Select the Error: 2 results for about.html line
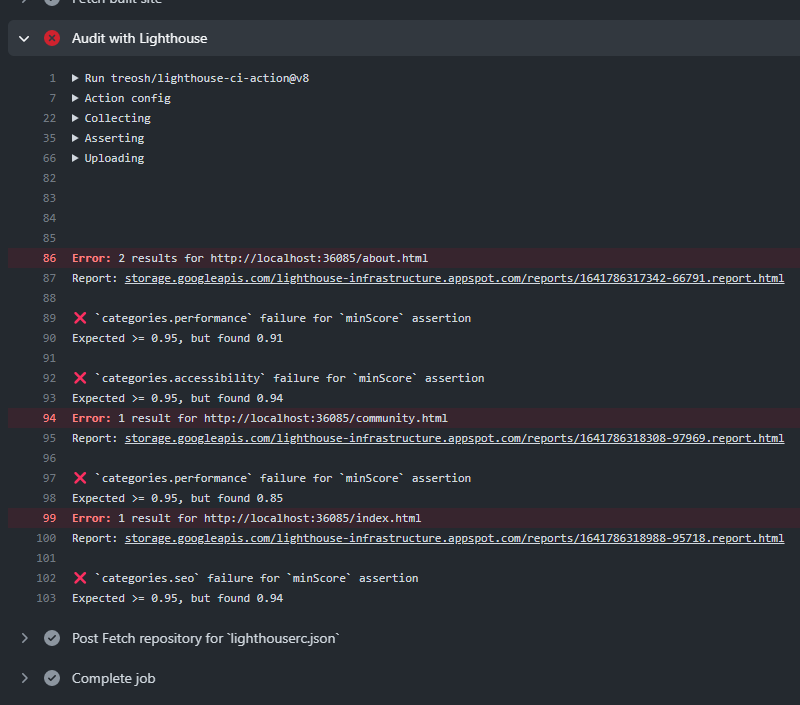This screenshot has width=800, height=705. (x=404, y=258)
